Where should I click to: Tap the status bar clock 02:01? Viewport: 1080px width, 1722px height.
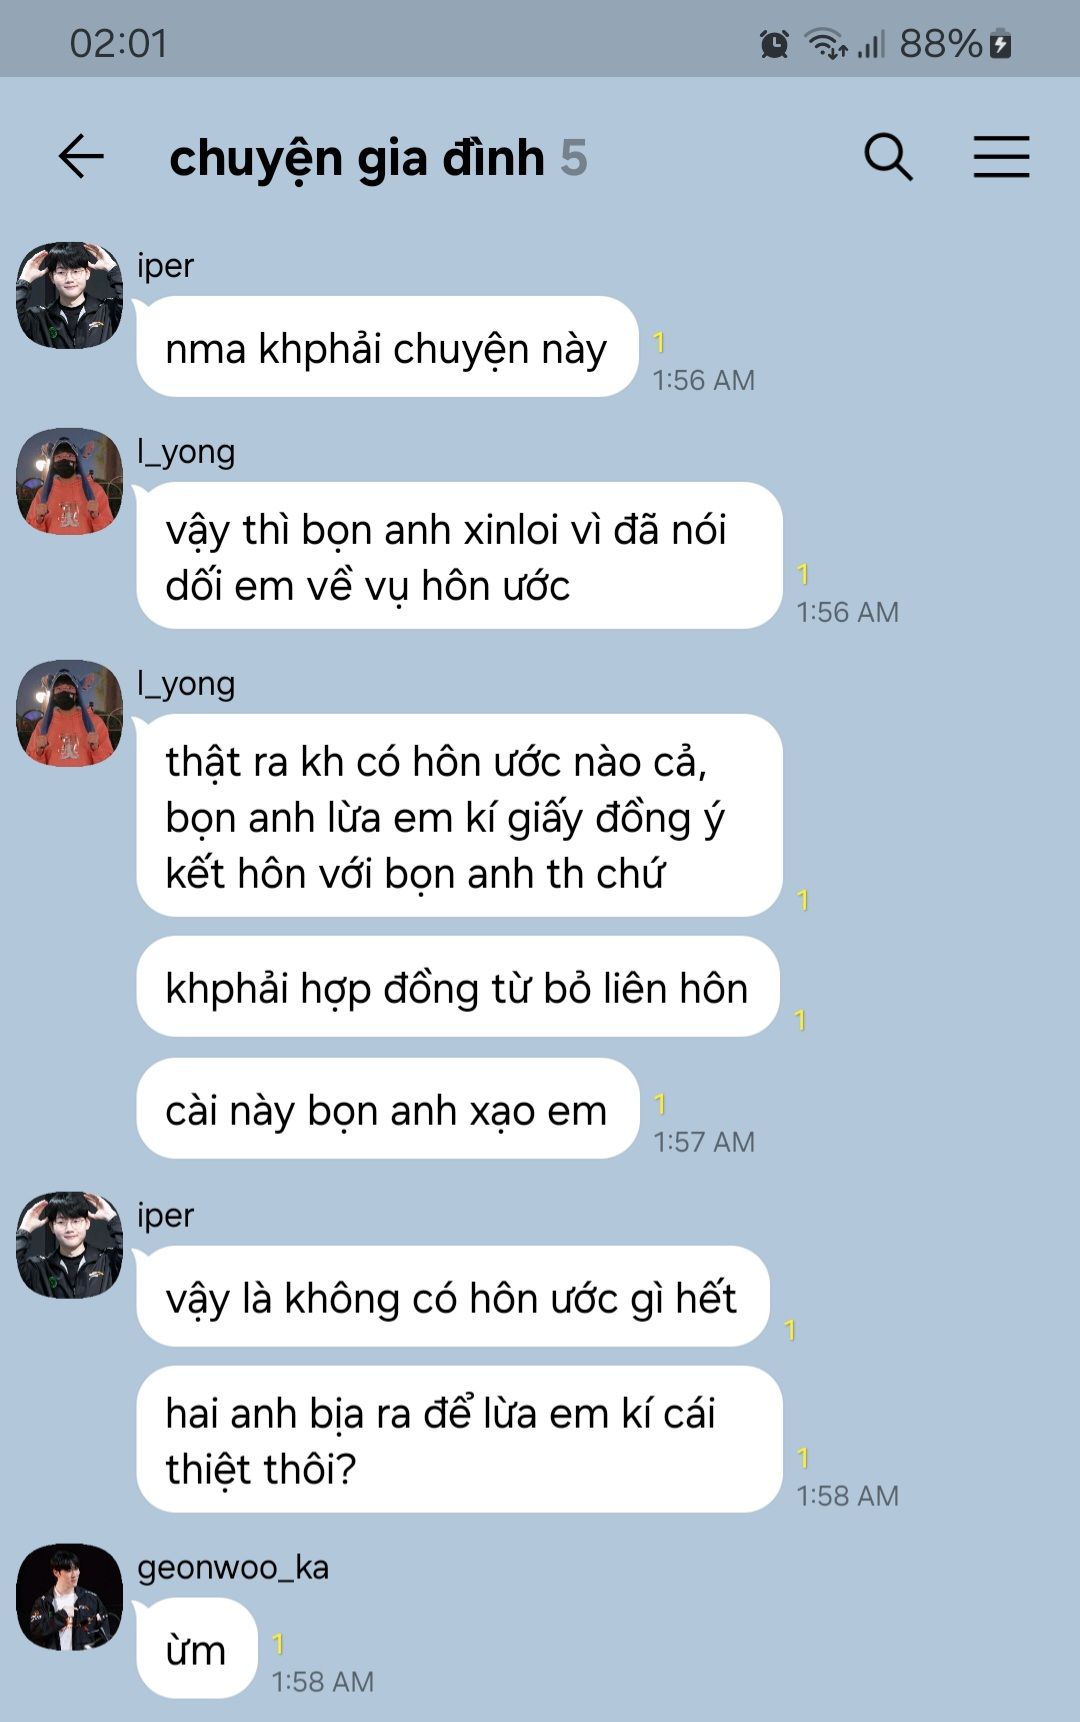coord(118,44)
